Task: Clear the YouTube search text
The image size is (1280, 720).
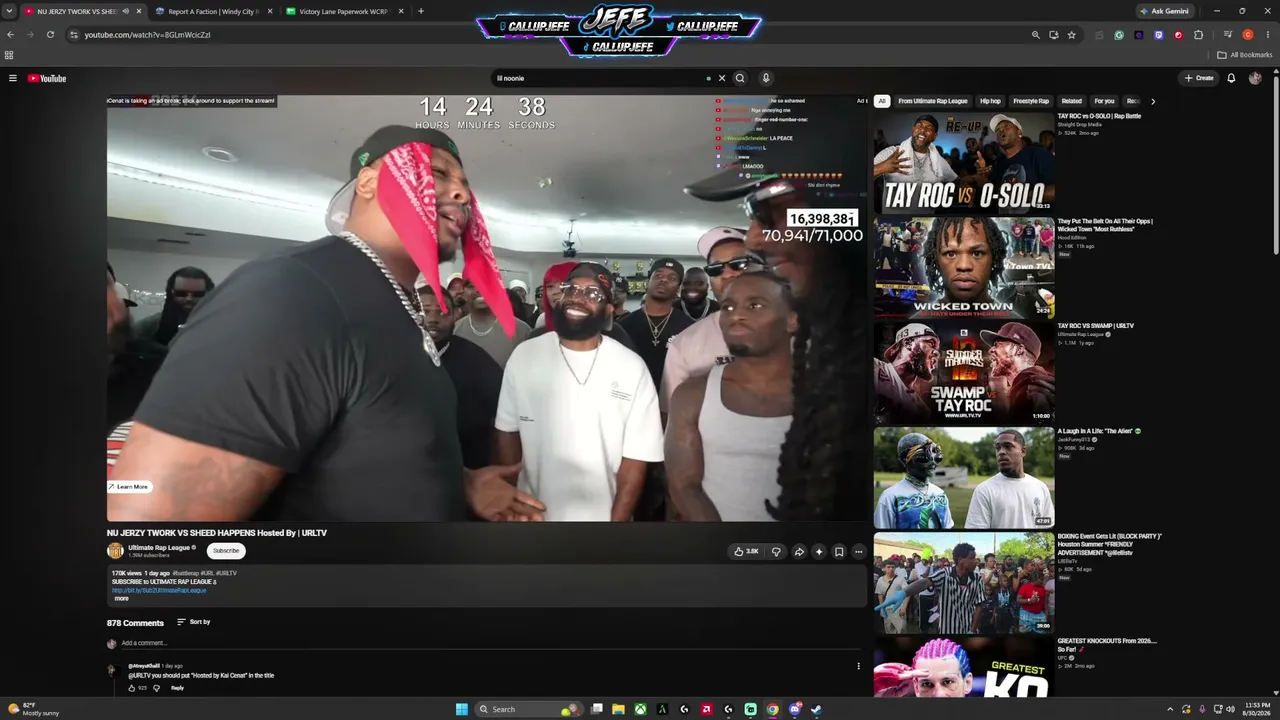Action: coord(722,78)
